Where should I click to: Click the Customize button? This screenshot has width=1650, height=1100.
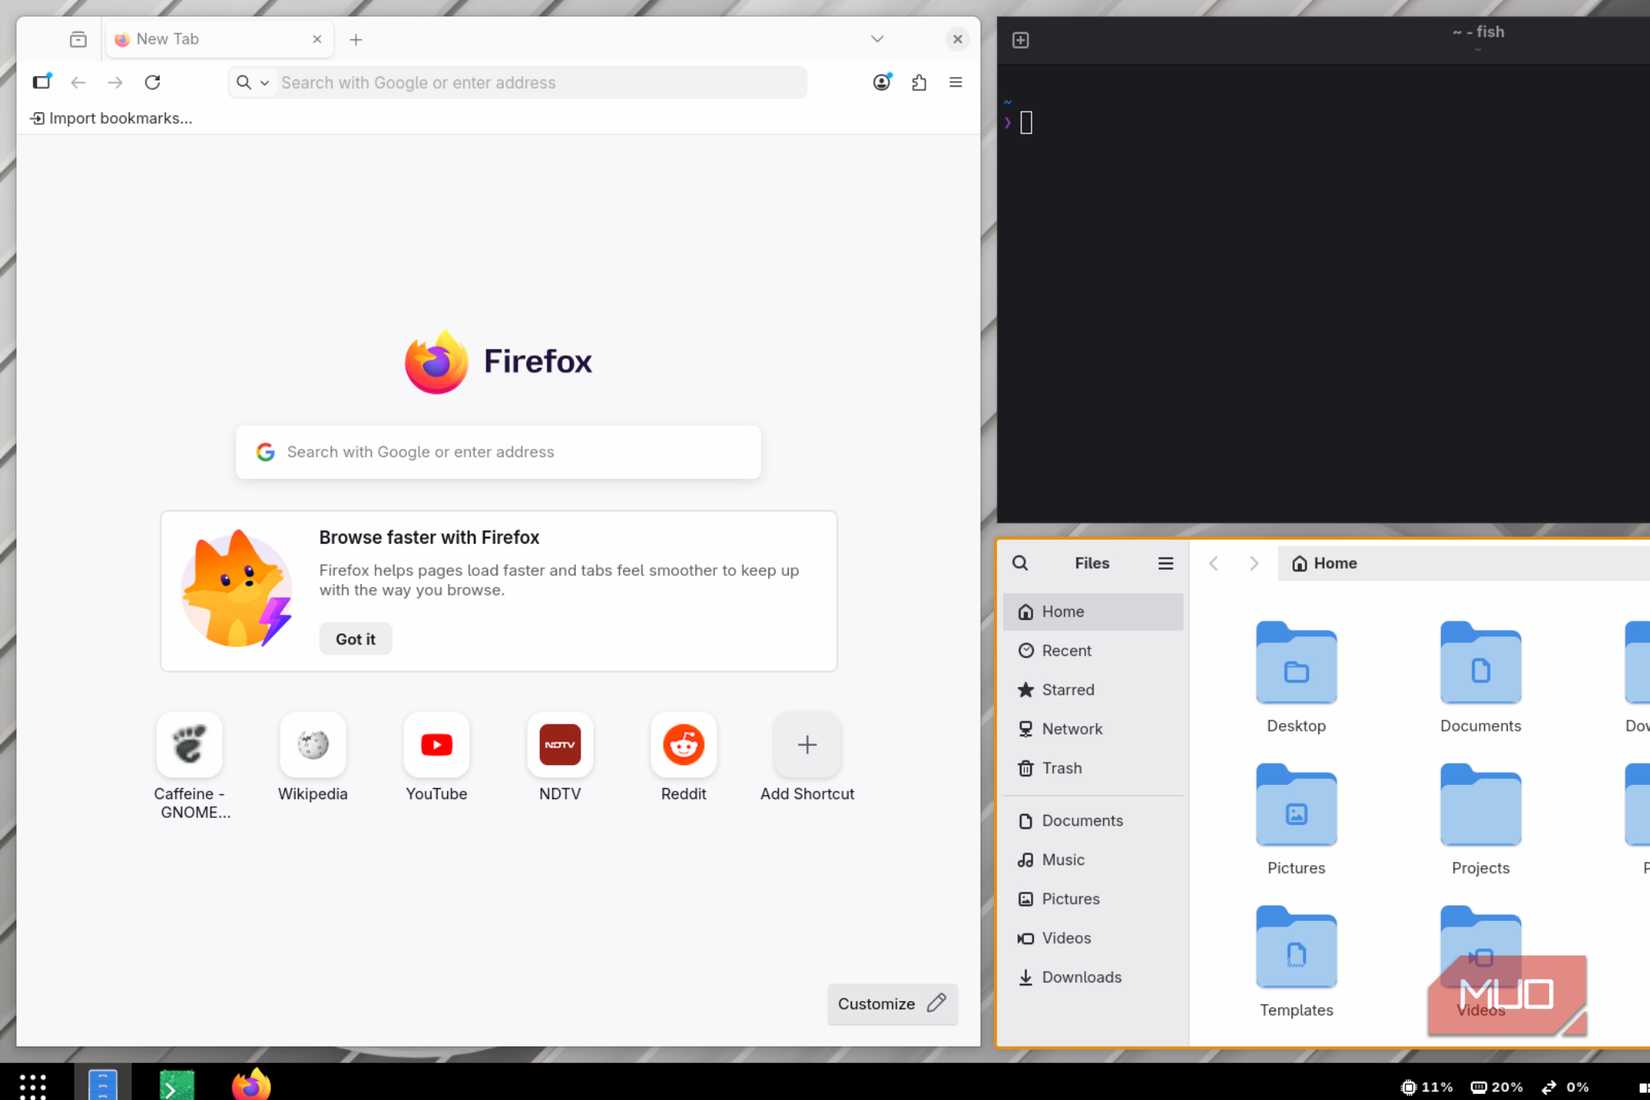point(891,1004)
